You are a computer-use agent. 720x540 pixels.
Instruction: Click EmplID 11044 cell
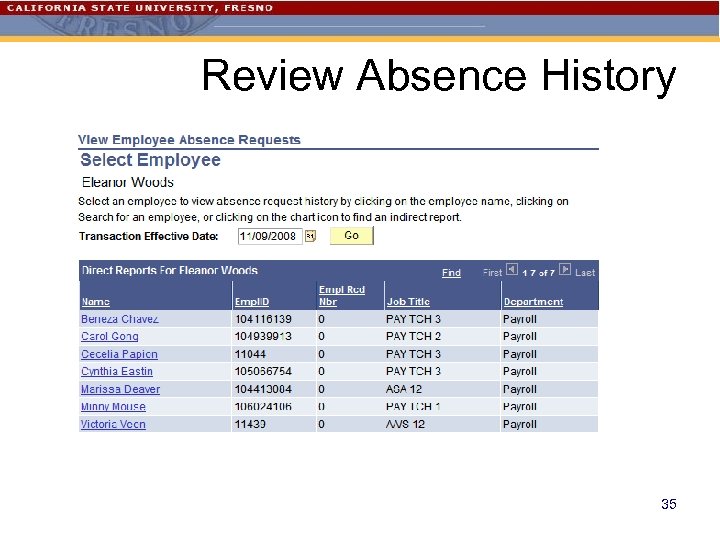pyautogui.click(x=250, y=354)
